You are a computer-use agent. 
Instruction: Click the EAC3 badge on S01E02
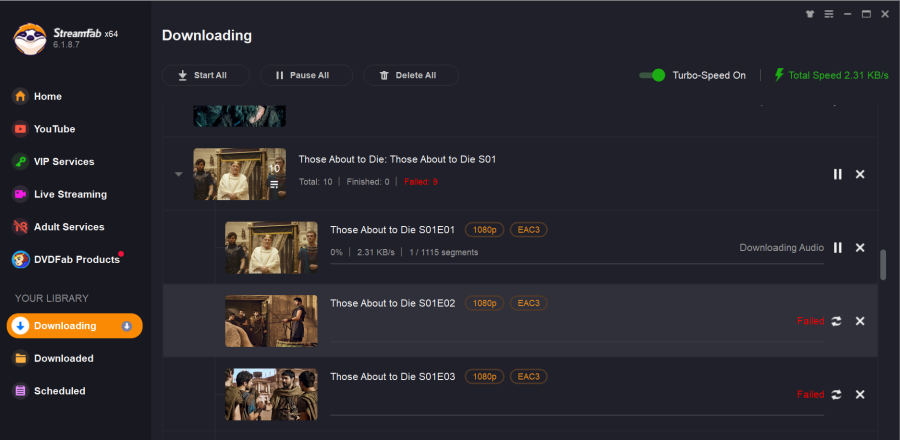529,303
